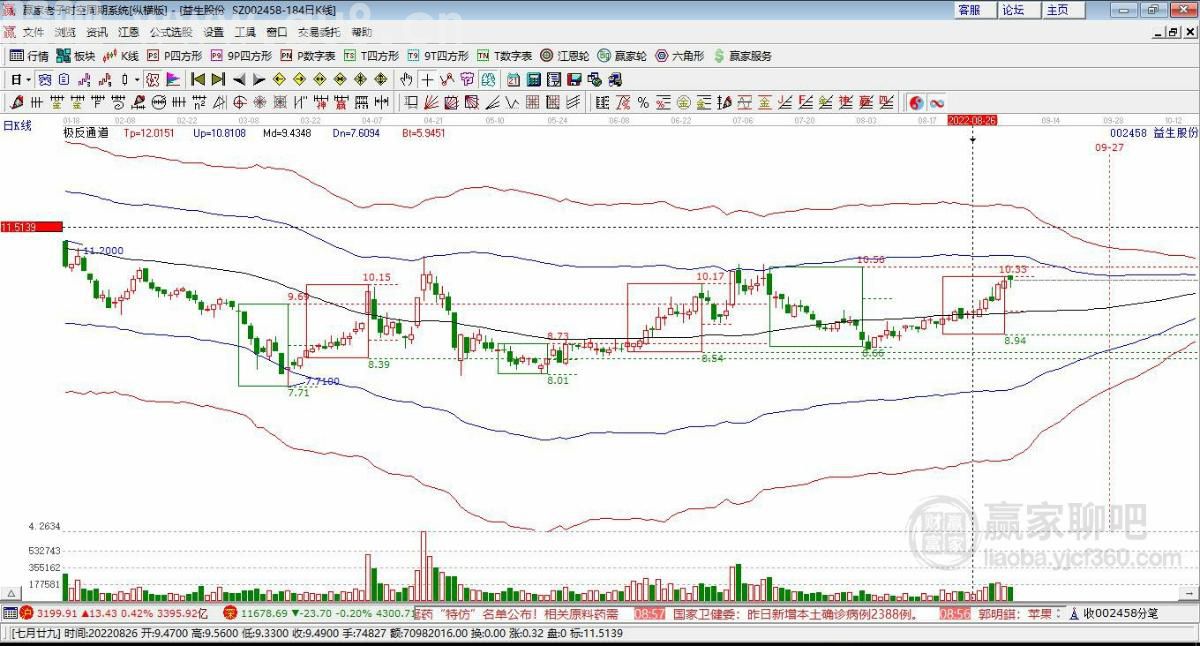Open the 公式选股 menu
This screenshot has height=646, width=1200.
[172, 33]
